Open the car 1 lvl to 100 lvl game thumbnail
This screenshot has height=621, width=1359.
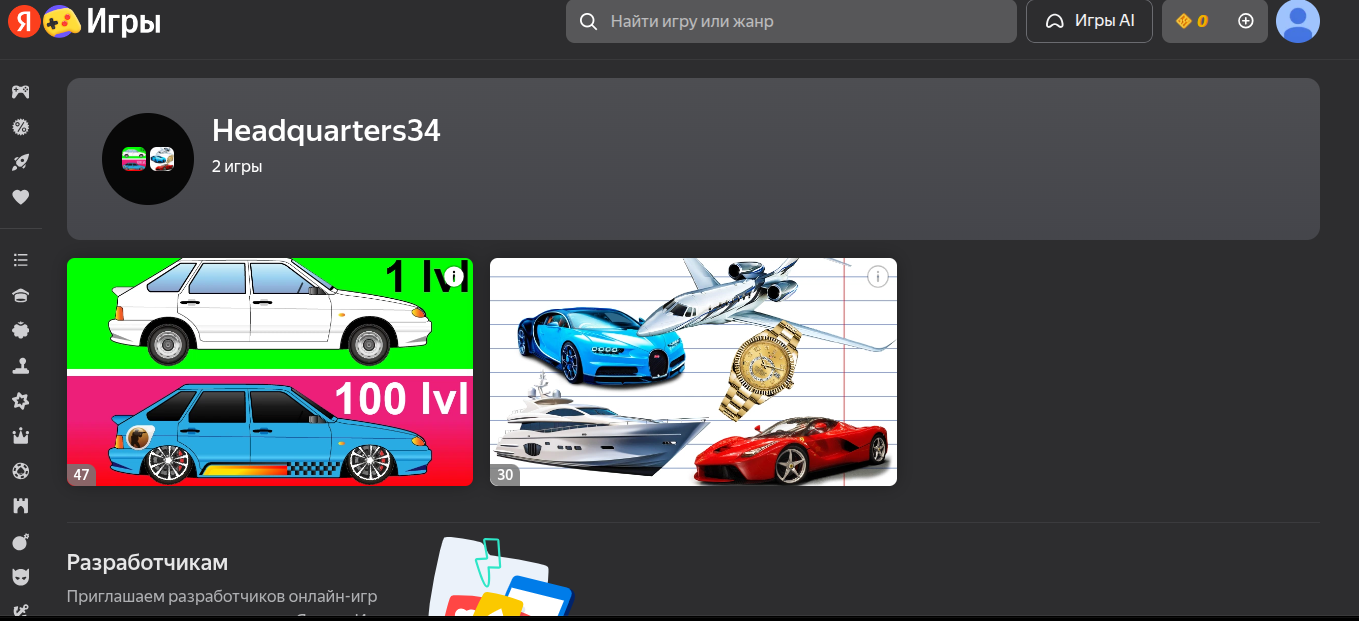[270, 372]
